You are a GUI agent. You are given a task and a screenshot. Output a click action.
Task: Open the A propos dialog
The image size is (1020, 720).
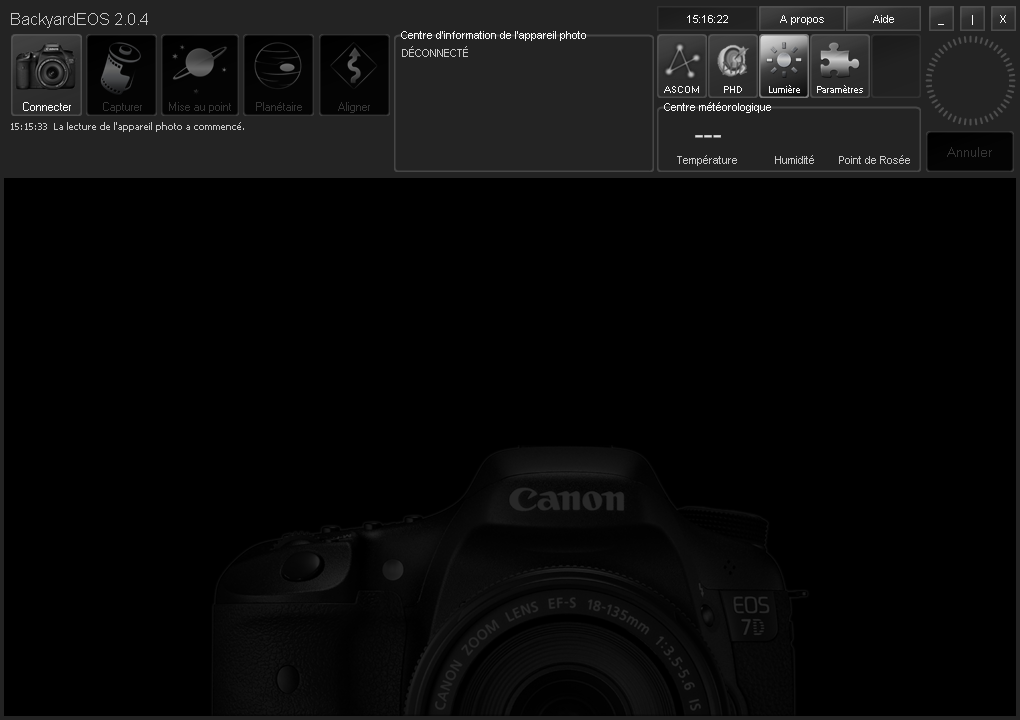click(x=801, y=19)
